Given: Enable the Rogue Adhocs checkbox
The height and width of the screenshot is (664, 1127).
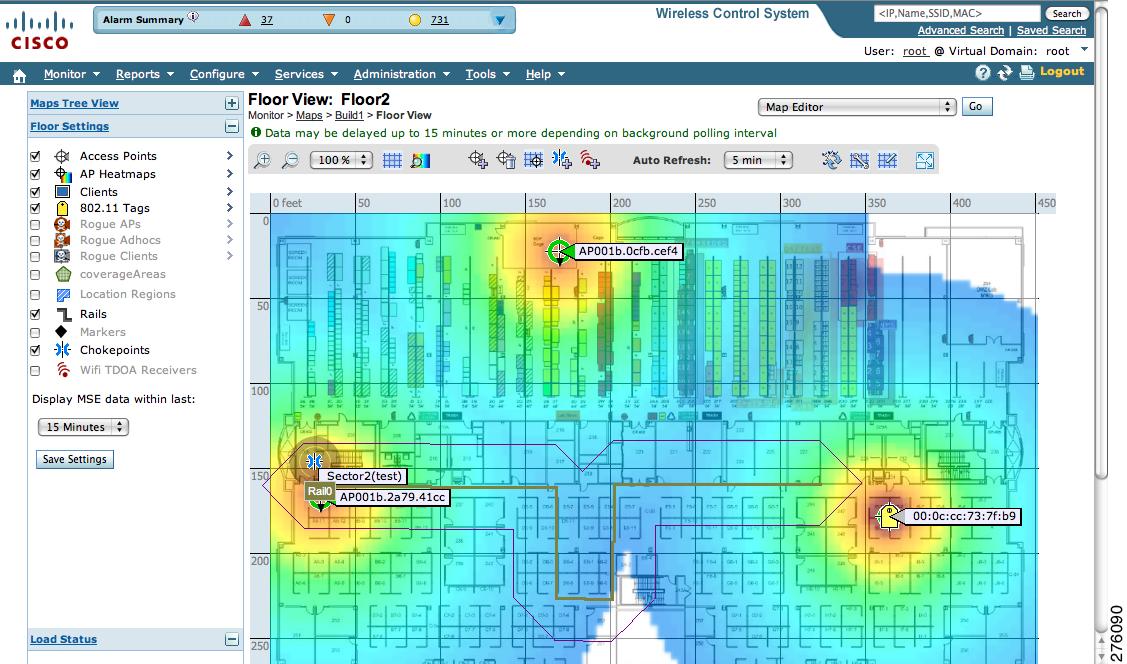Looking at the screenshot, I should pyautogui.click(x=35, y=240).
